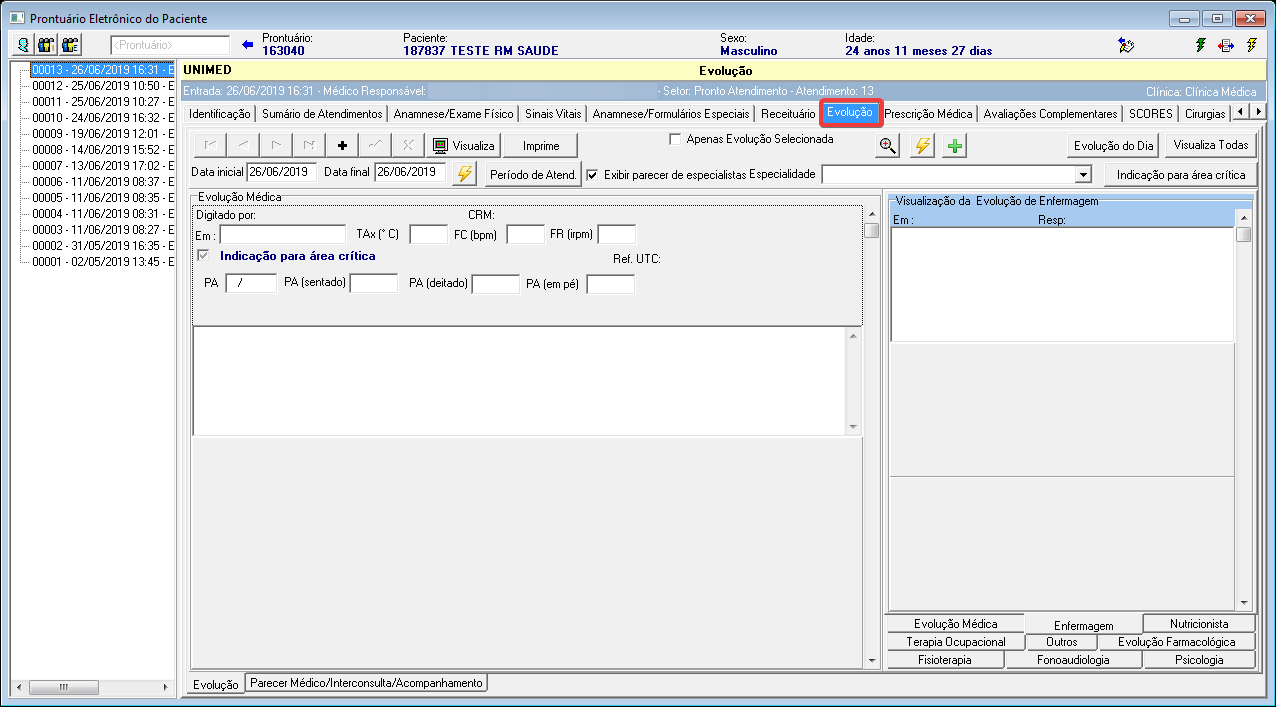Click the horizontal scrollbar under the attendance list
This screenshot has width=1276, height=707.
pyautogui.click(x=93, y=688)
